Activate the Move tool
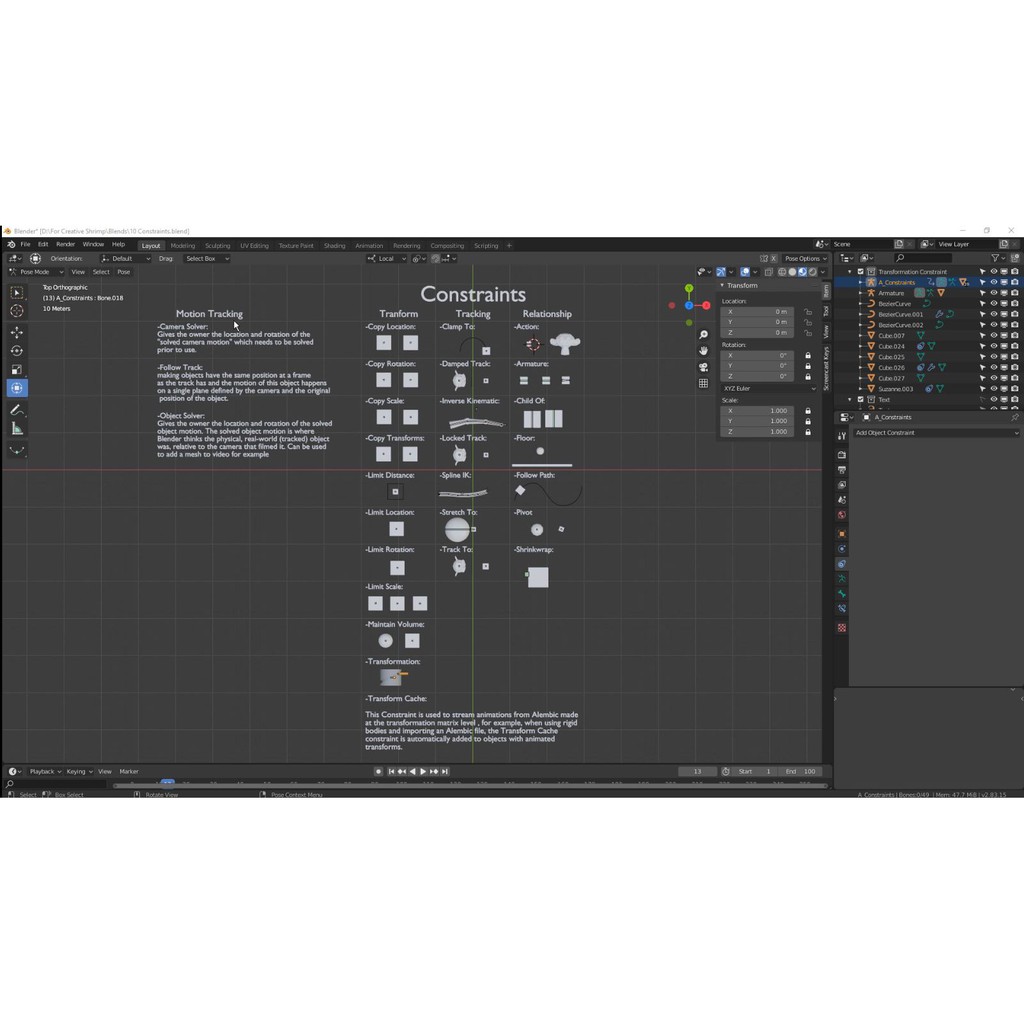The image size is (1024, 1024). [17, 331]
